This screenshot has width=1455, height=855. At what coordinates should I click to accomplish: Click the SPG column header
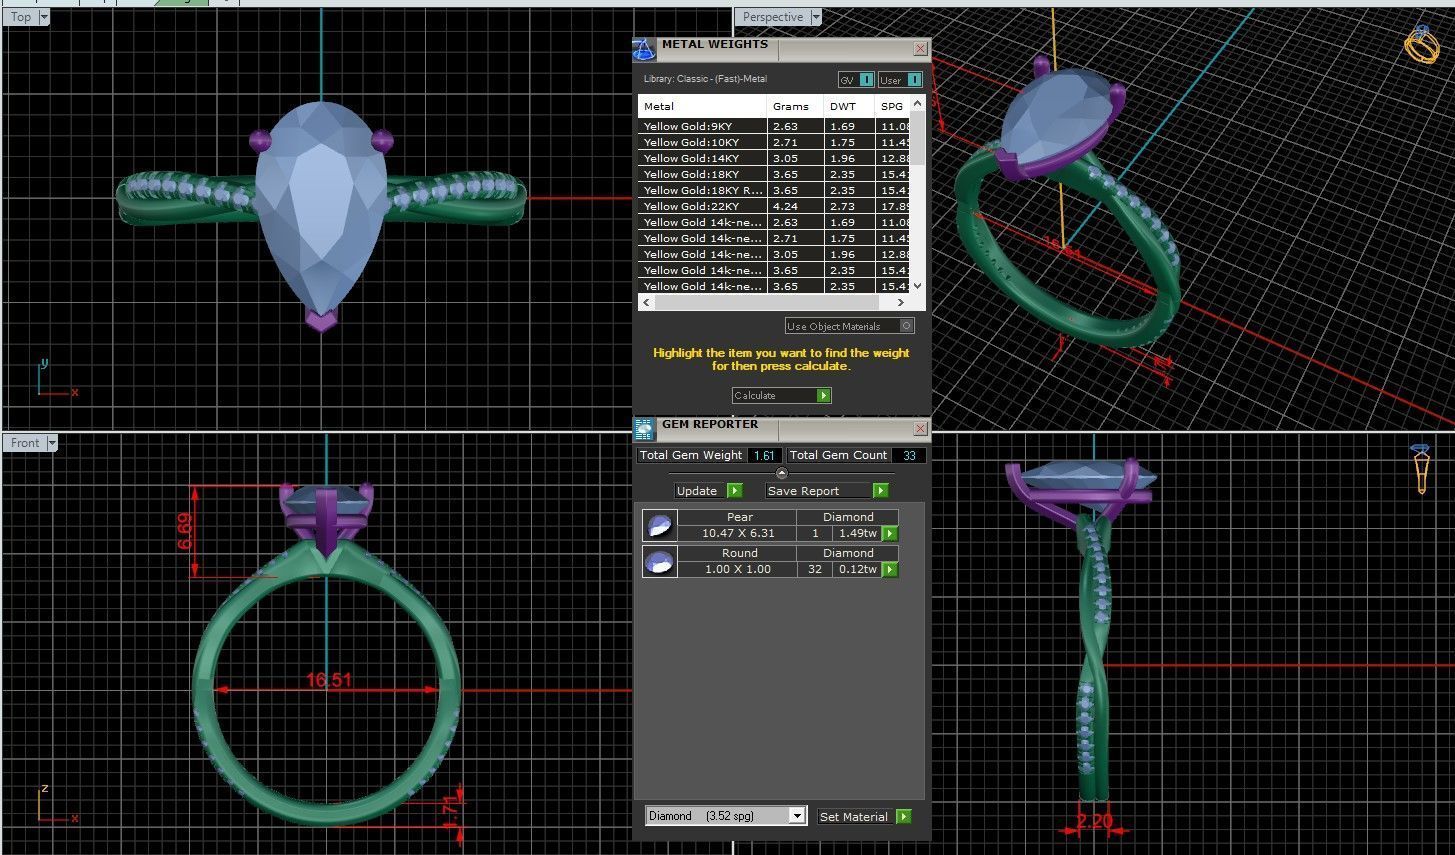893,106
